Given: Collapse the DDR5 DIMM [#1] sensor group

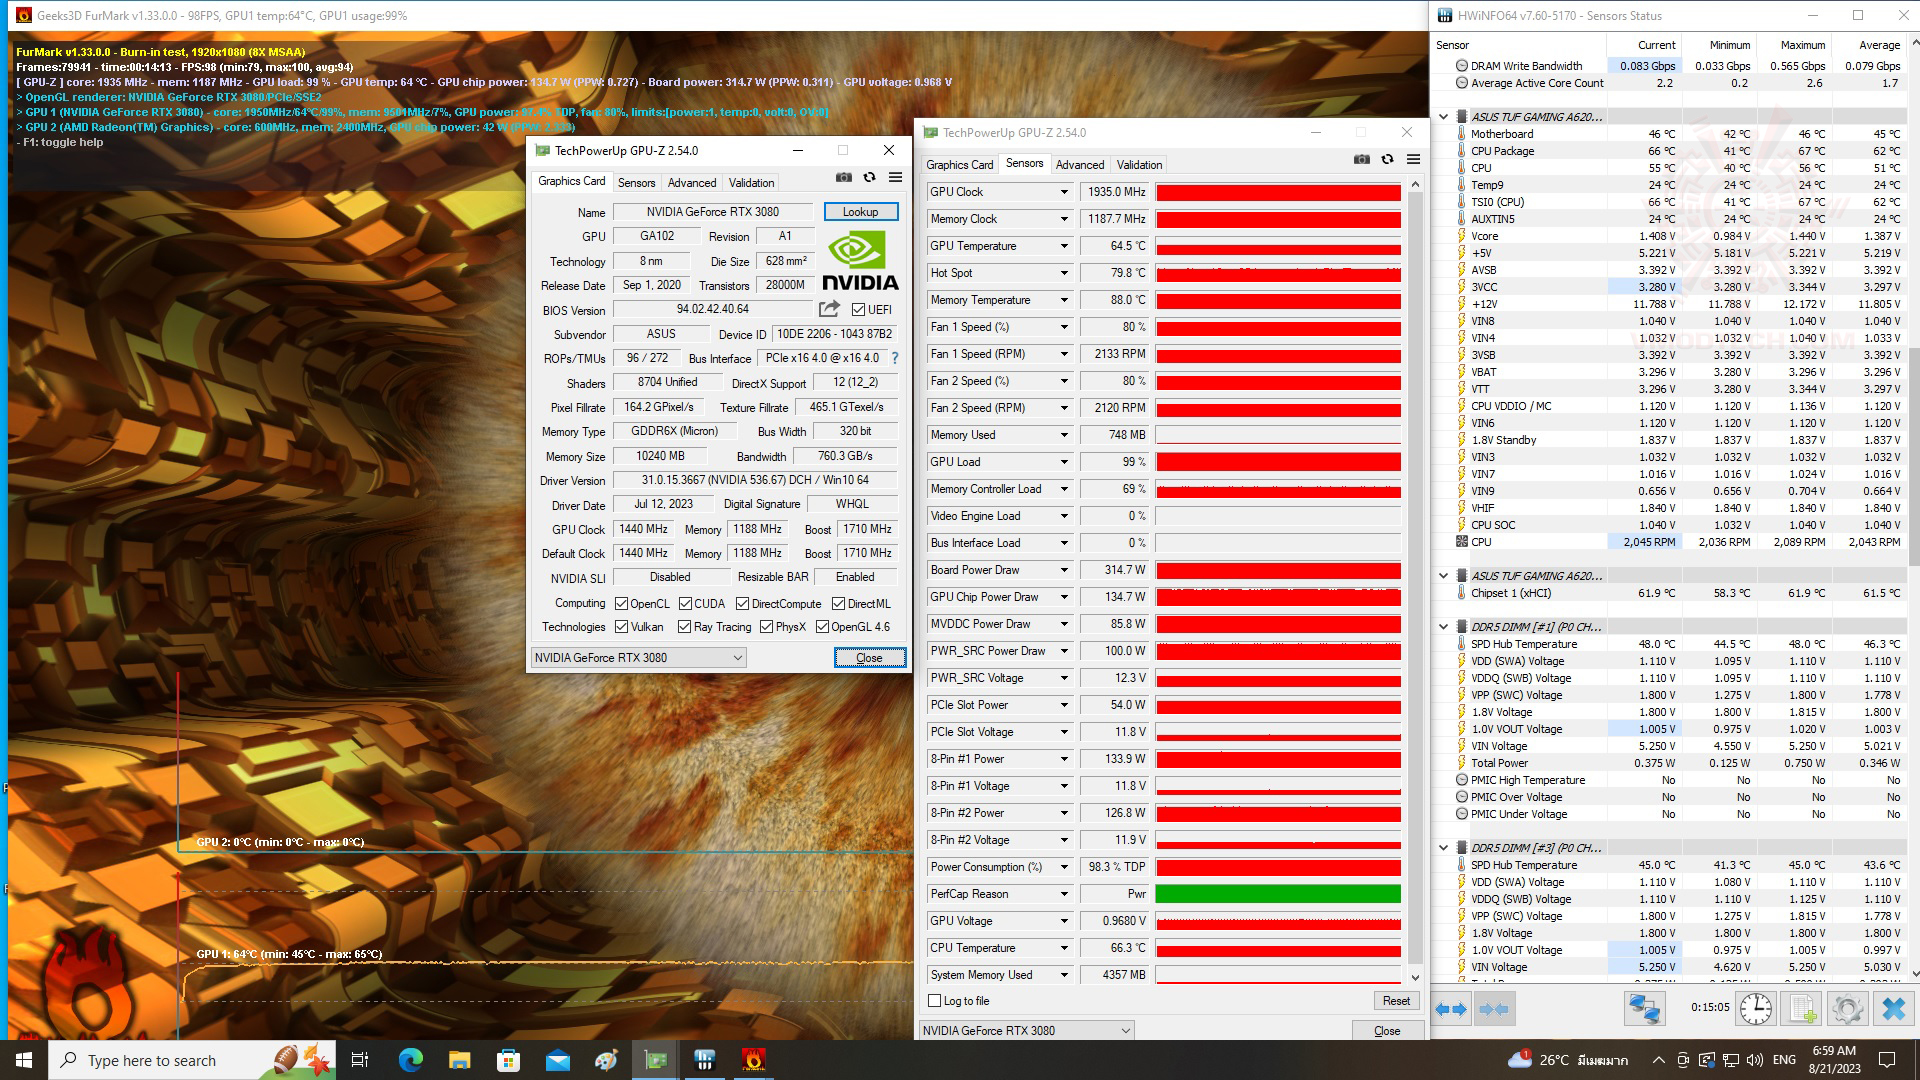Looking at the screenshot, I should click(1443, 627).
